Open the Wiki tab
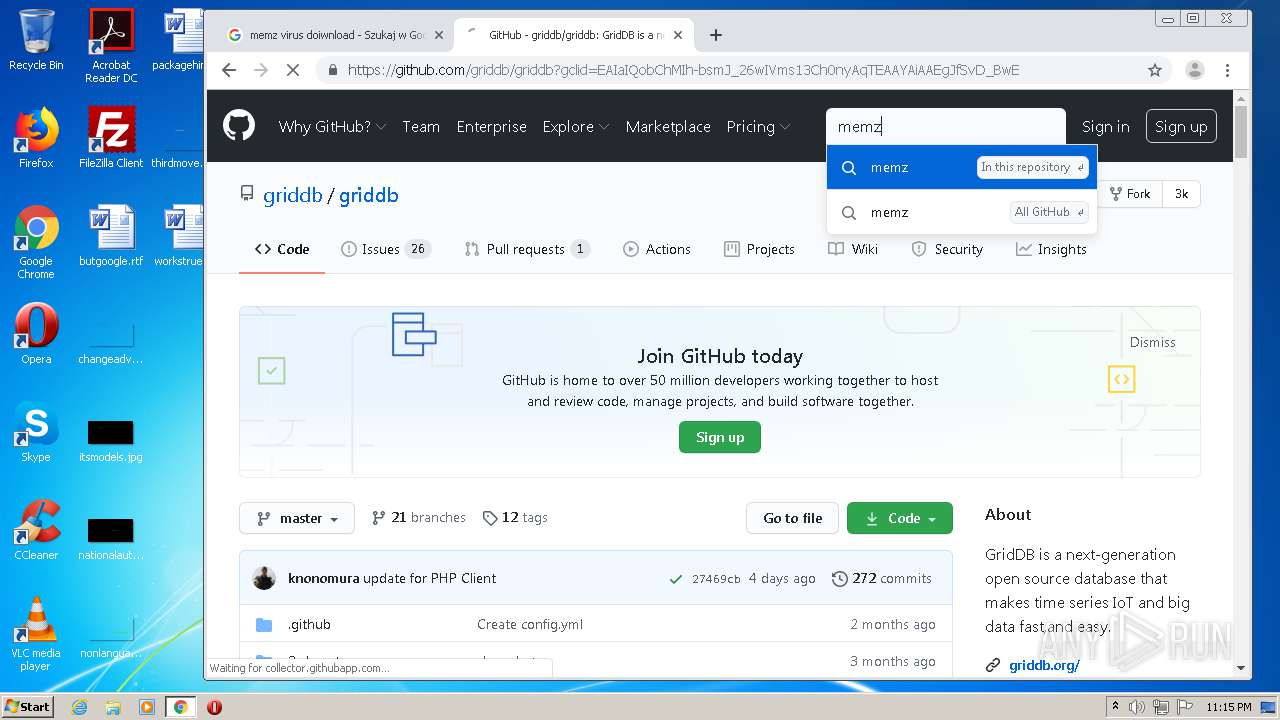Image resolution: width=1280 pixels, height=720 pixels. tap(853, 249)
